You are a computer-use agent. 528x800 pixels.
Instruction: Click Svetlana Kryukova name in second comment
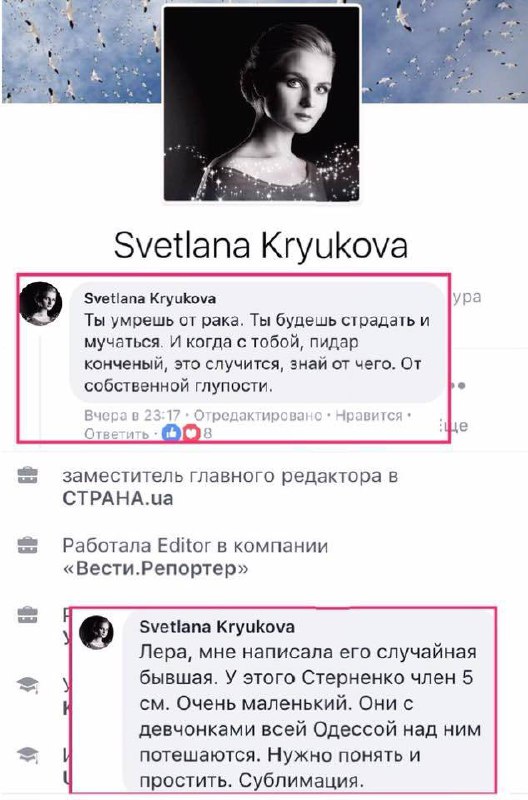[x=217, y=626]
